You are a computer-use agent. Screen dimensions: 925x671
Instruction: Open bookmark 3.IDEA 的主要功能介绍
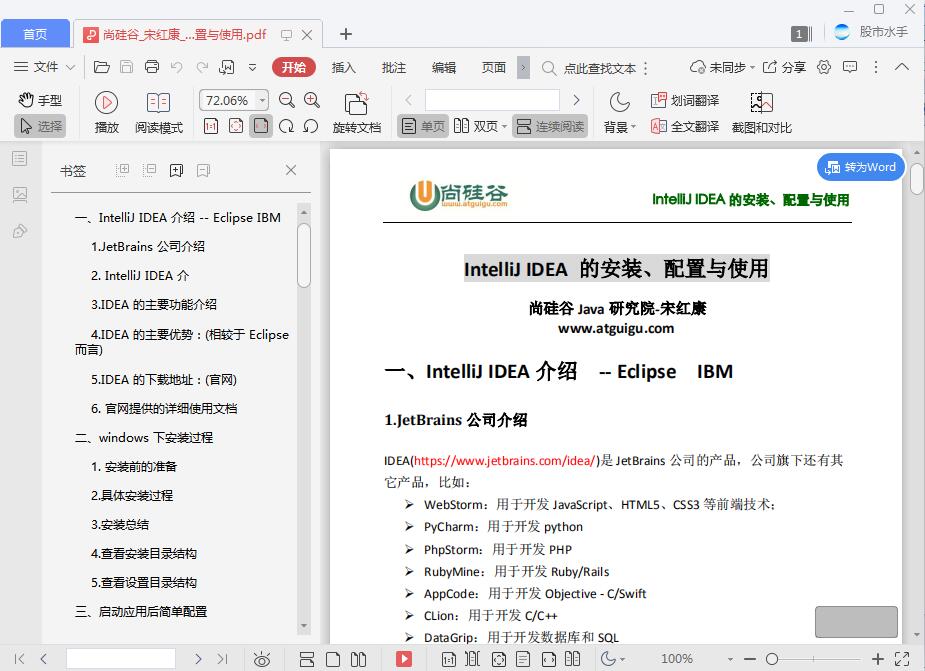[154, 305]
